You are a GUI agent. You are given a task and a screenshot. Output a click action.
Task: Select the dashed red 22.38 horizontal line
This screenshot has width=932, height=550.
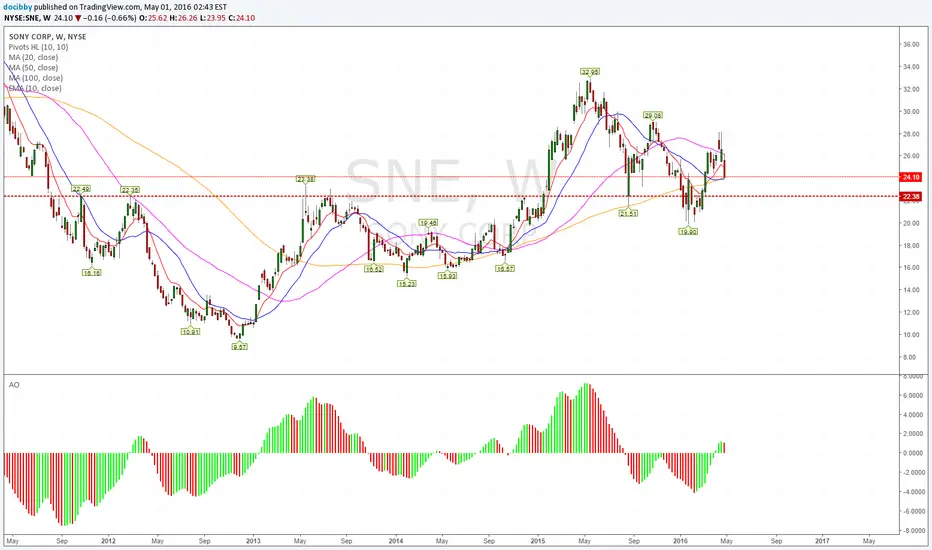(x=452, y=196)
